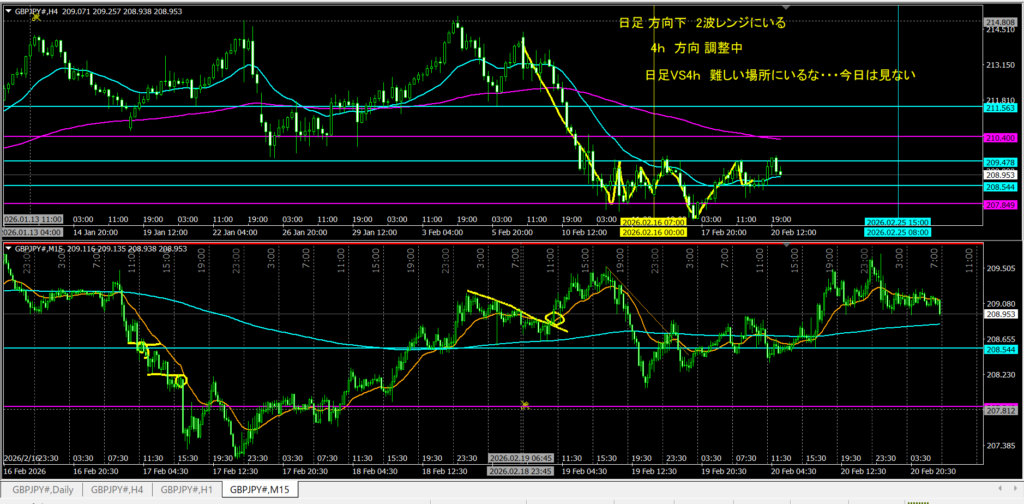Click the active GBPJPY#,M15 tab
This screenshot has width=1024, height=504.
259,490
